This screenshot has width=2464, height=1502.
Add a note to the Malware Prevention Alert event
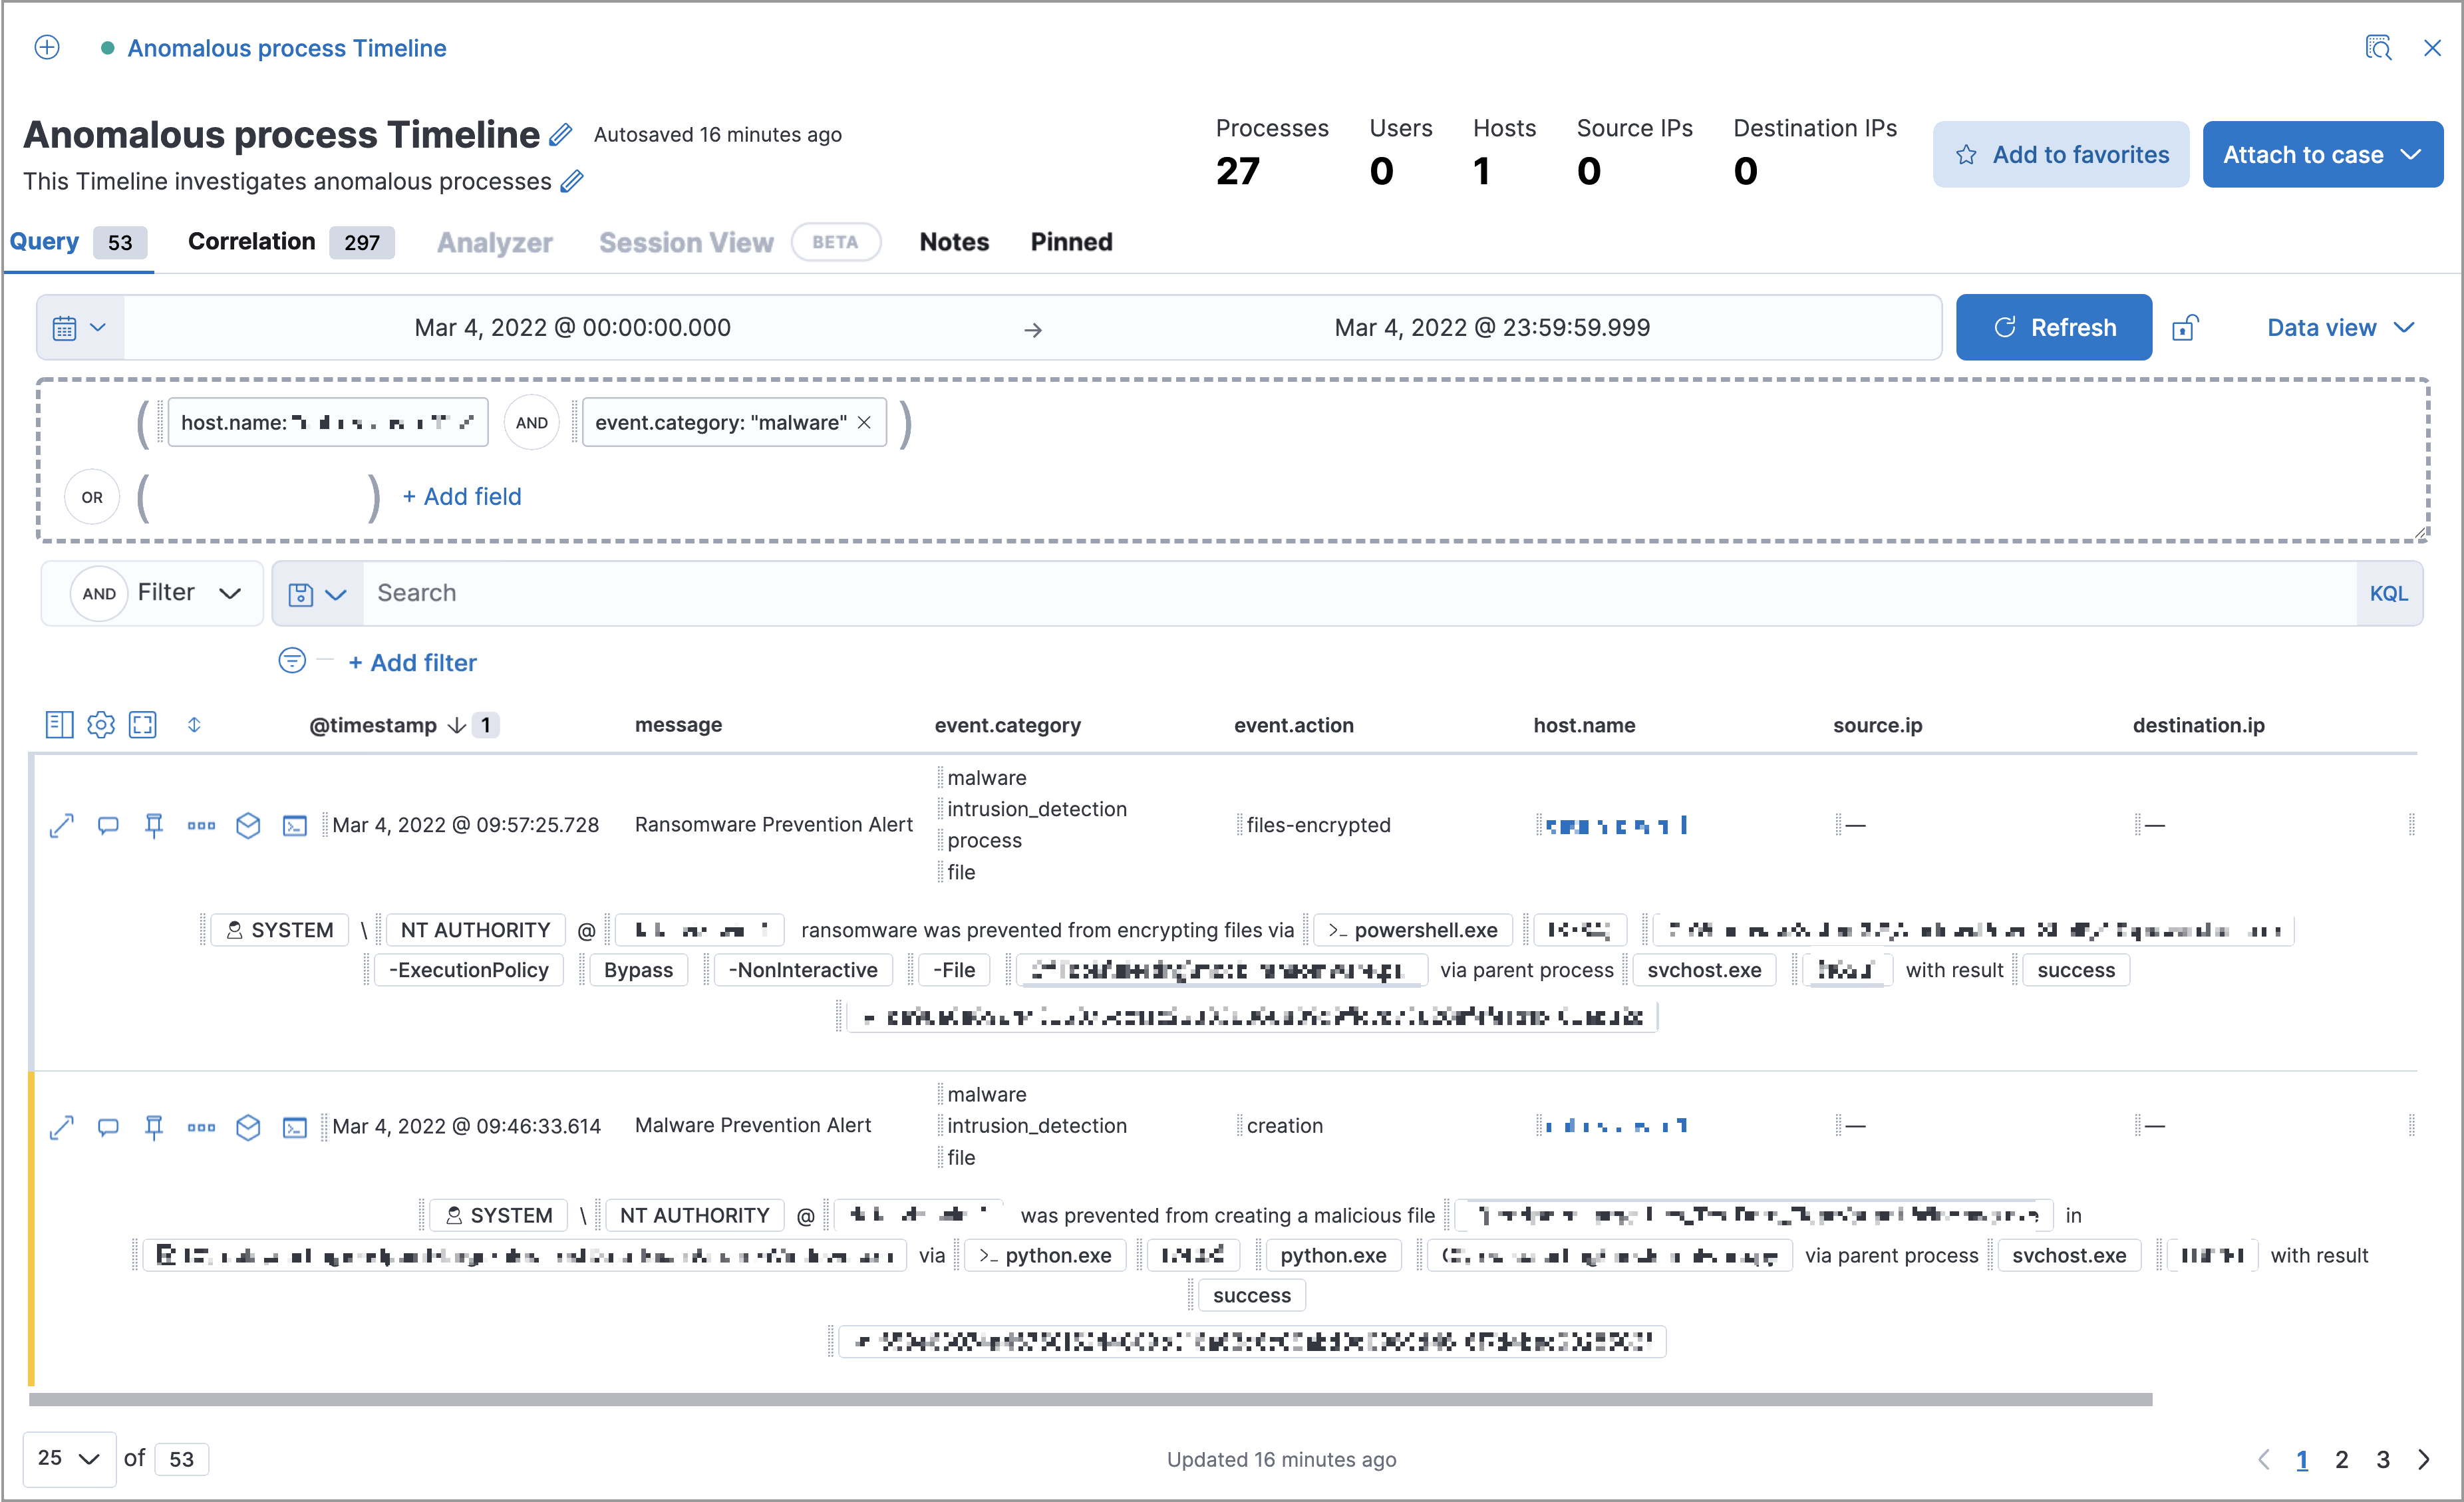point(108,1127)
